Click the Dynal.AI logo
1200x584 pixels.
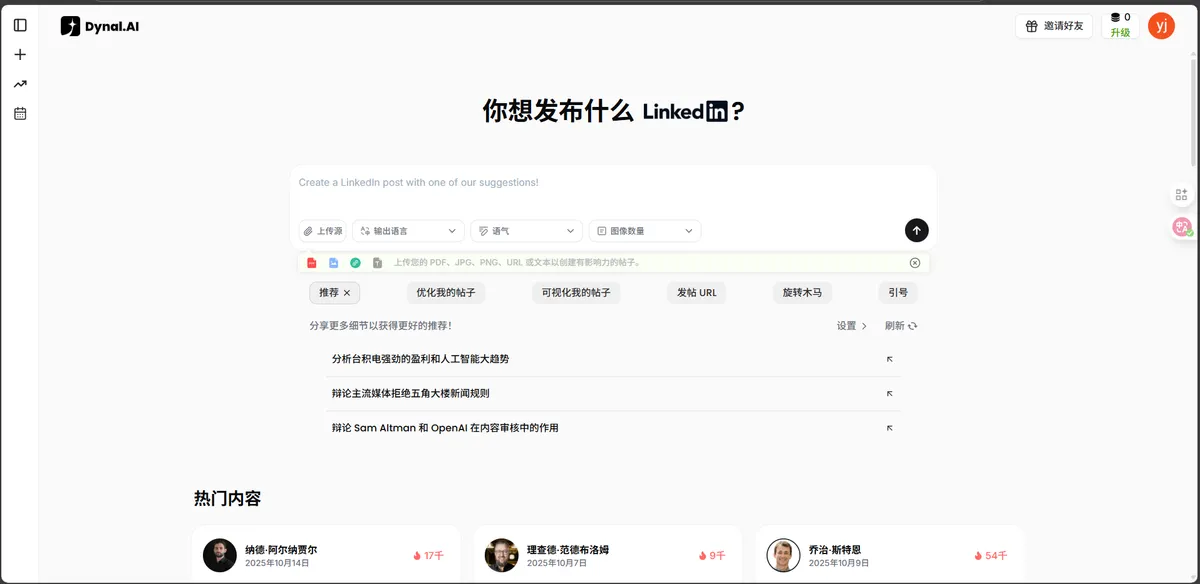pyautogui.click(x=100, y=26)
